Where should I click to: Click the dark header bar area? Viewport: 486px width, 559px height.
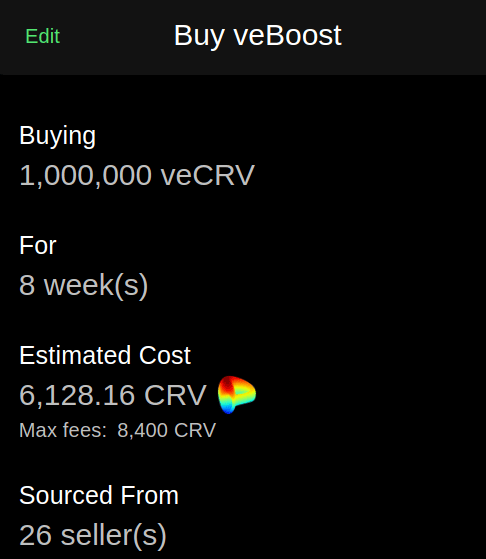tap(243, 37)
